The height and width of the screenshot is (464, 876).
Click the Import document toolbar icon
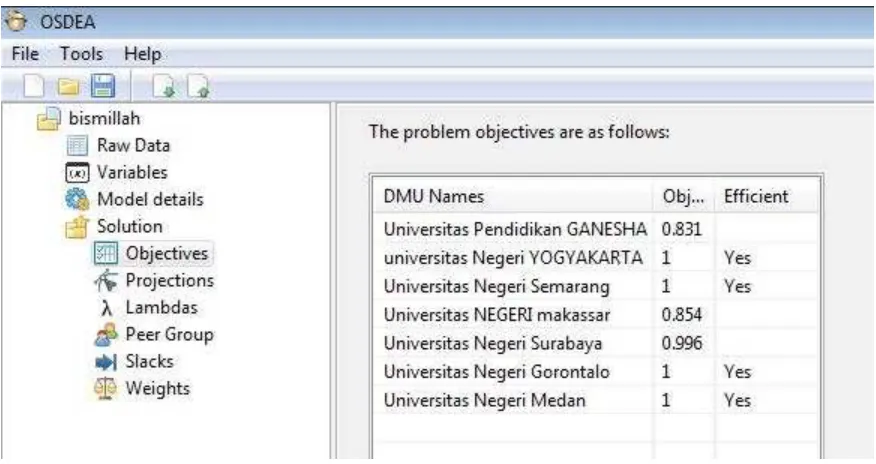[164, 87]
